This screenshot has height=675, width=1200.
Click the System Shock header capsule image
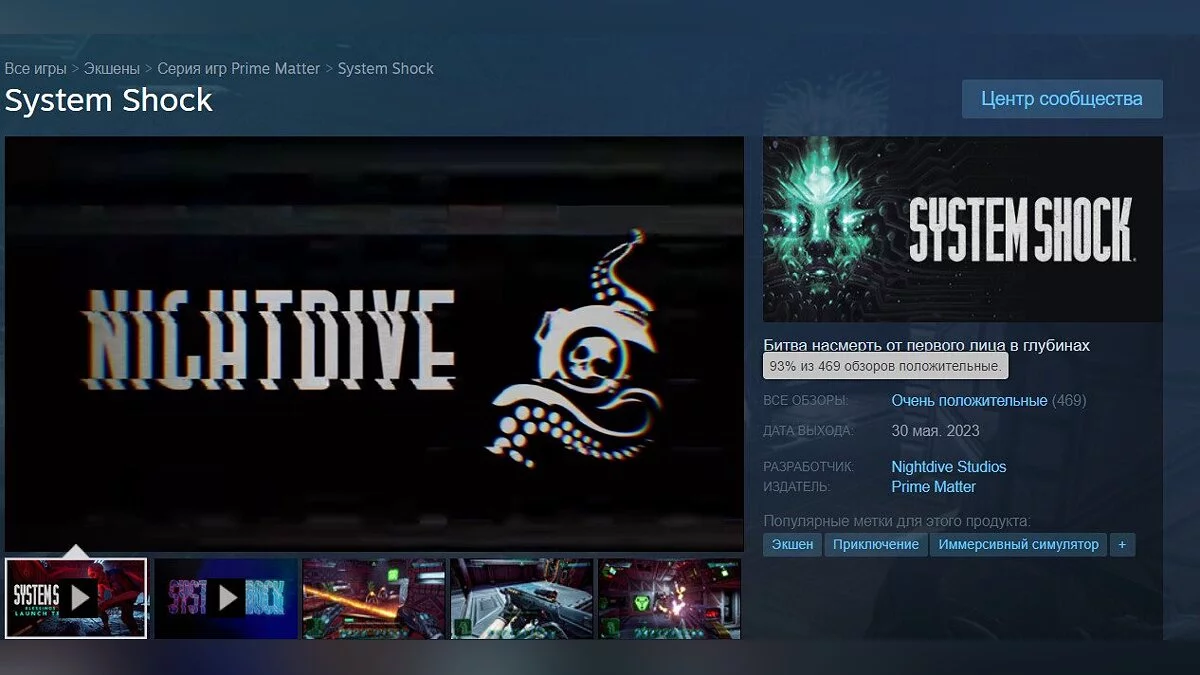(962, 229)
